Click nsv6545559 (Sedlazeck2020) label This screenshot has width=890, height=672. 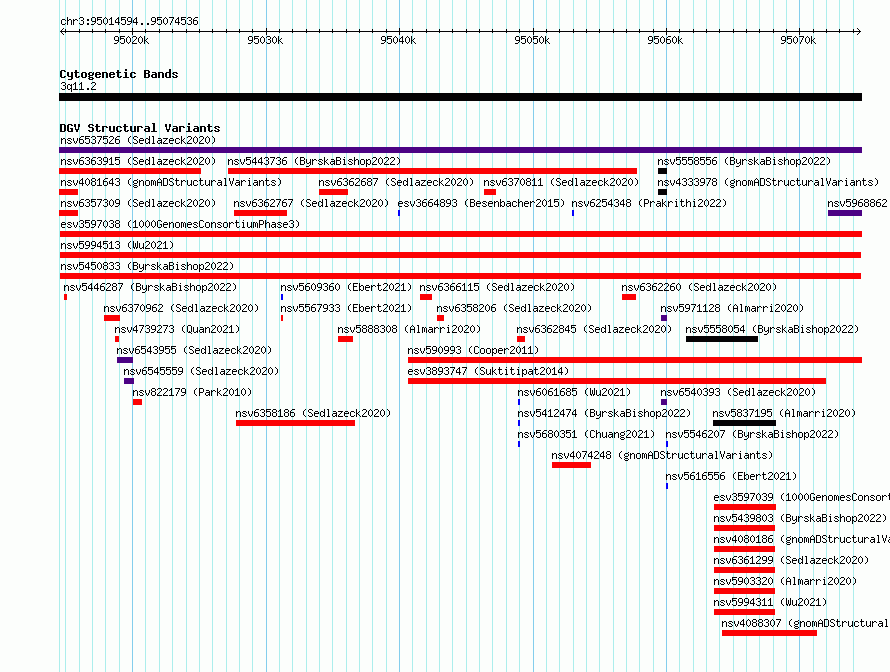[201, 371]
